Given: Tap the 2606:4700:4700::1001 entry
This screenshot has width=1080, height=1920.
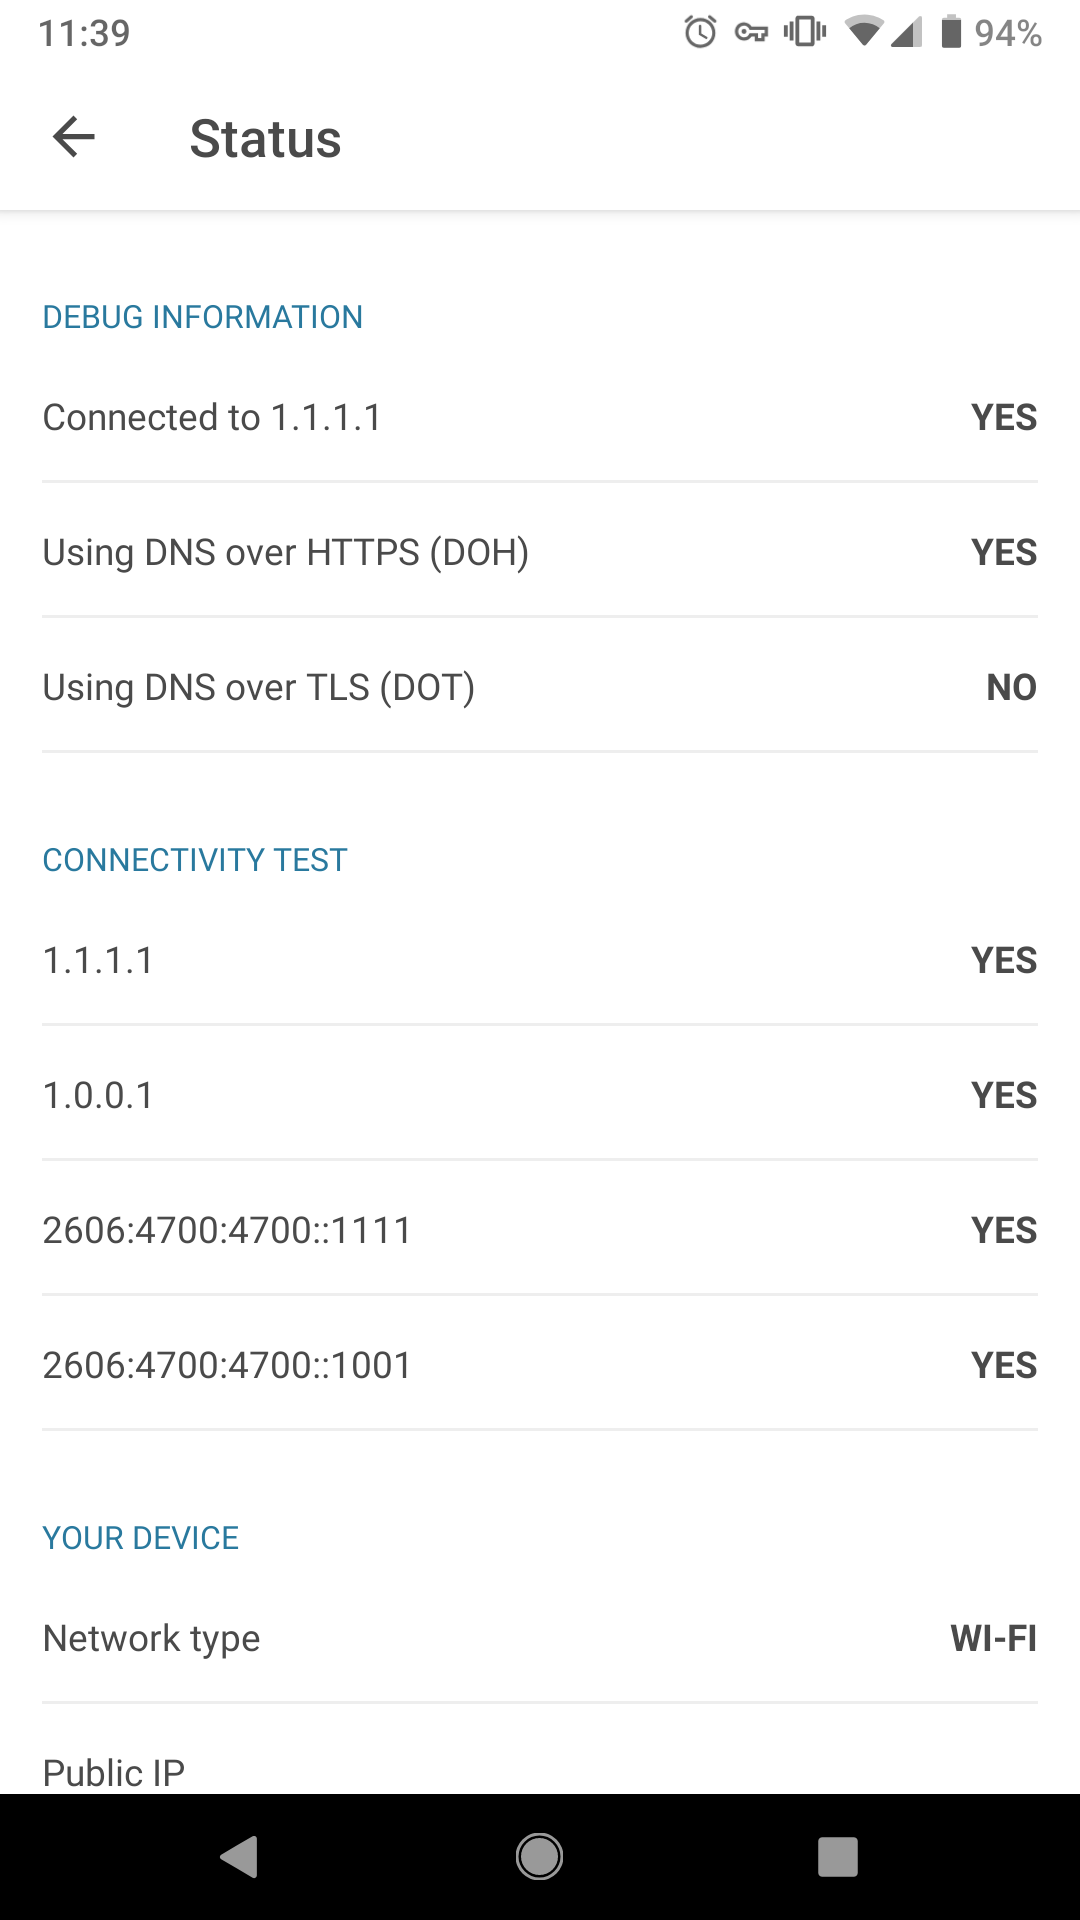Looking at the screenshot, I should coord(540,1365).
